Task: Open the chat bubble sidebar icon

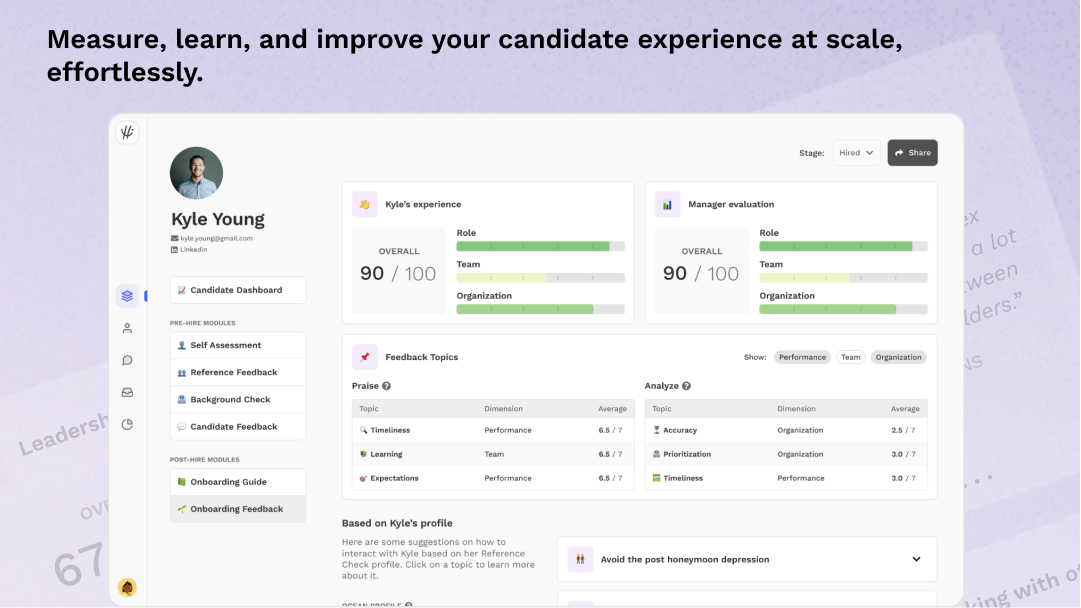Action: 127,360
